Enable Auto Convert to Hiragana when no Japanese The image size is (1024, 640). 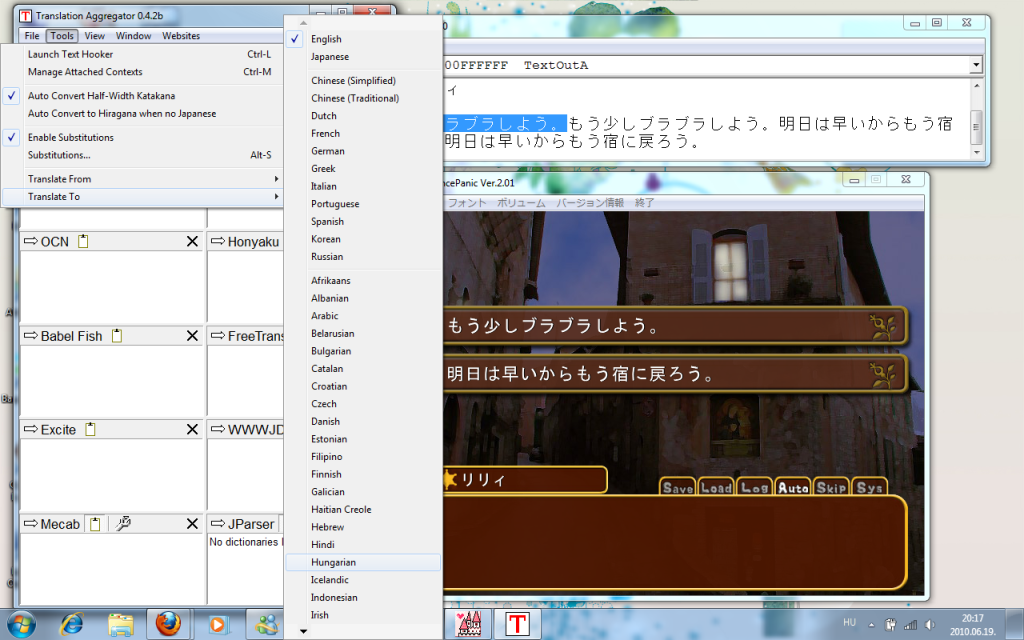(x=122, y=114)
